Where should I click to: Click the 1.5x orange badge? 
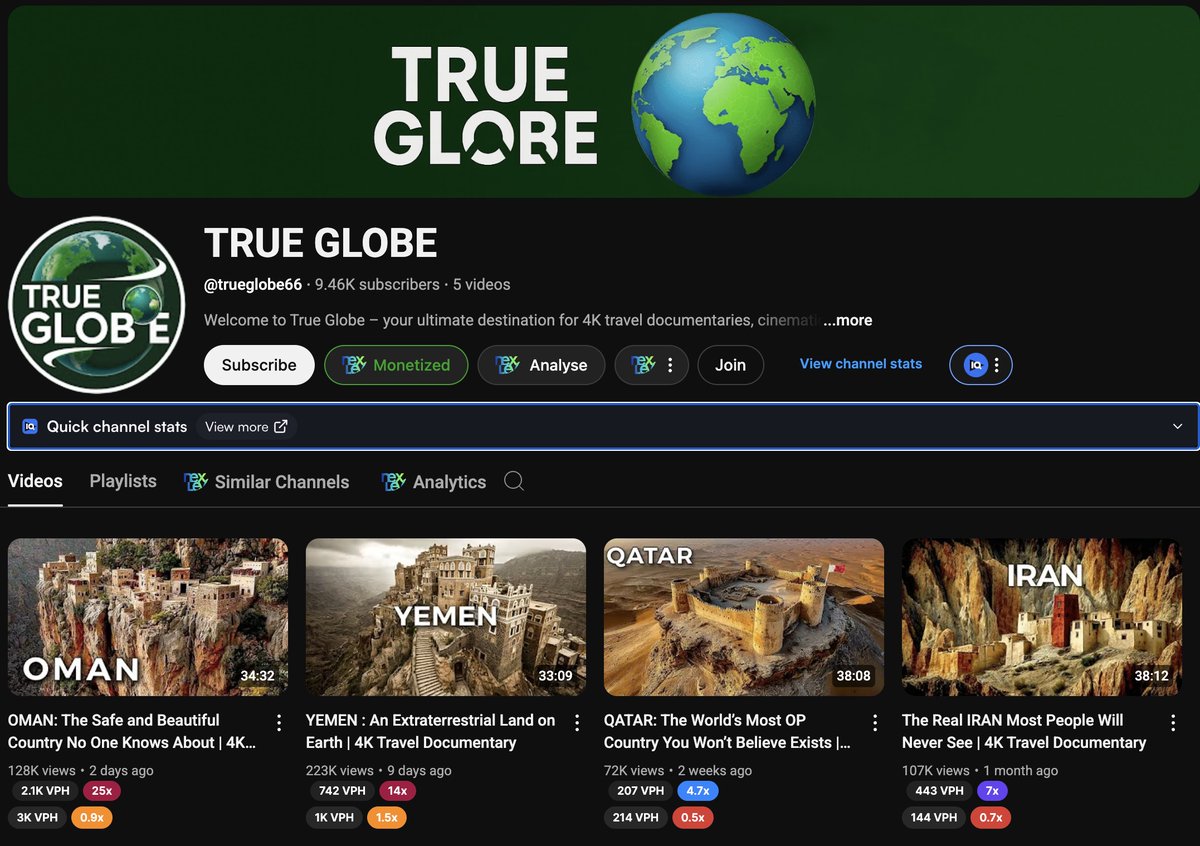[x=386, y=817]
